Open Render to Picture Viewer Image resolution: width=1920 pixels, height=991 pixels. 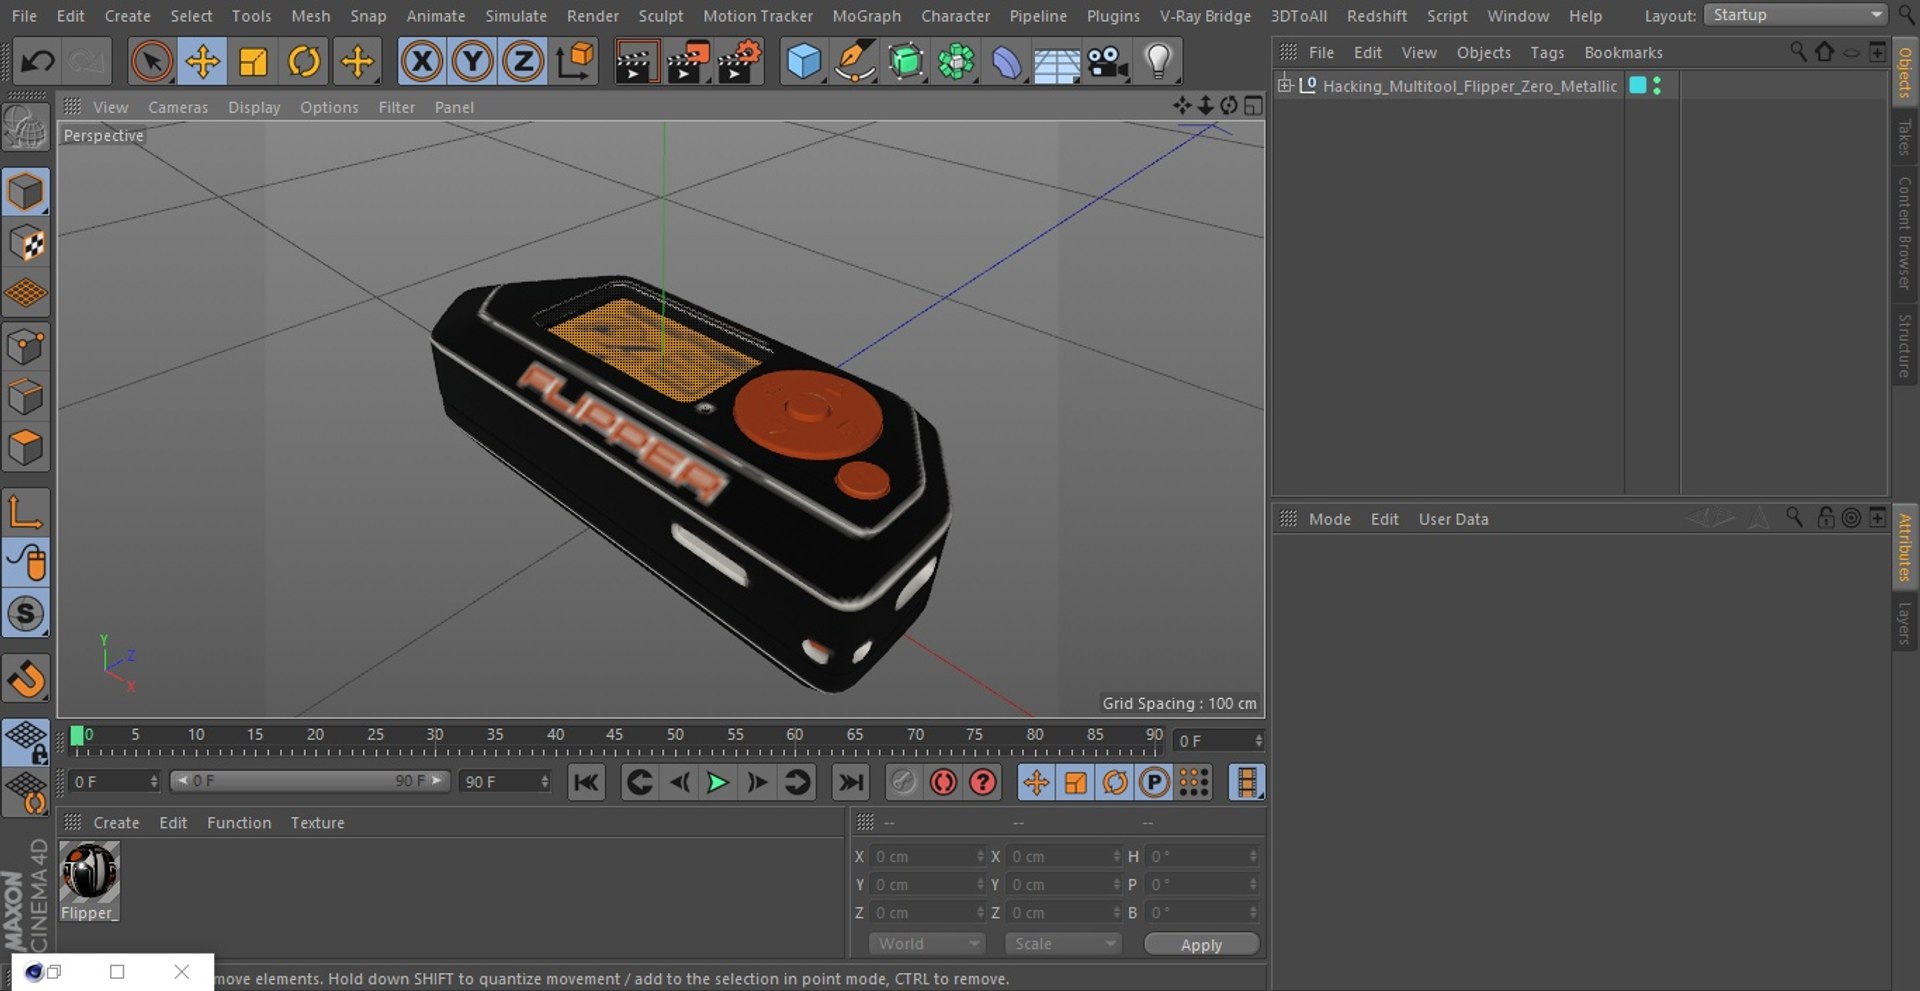[688, 62]
